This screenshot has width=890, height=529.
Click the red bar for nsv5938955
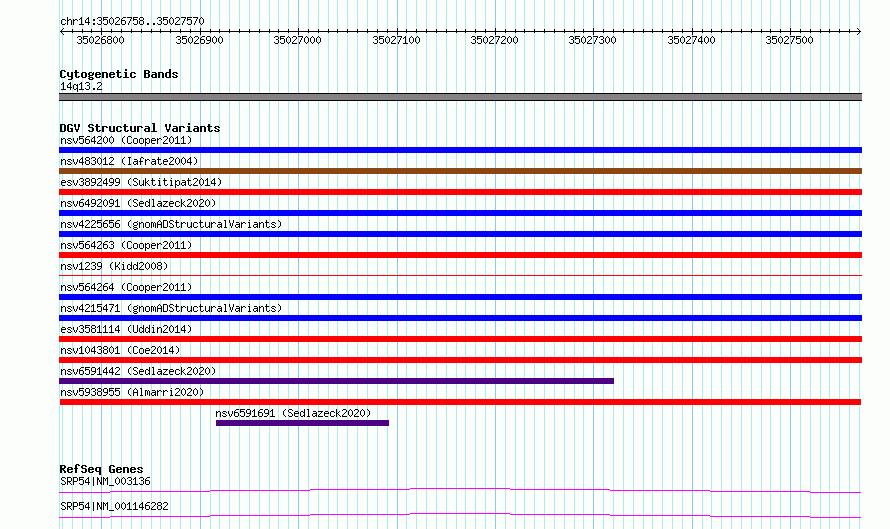[x=460, y=402]
